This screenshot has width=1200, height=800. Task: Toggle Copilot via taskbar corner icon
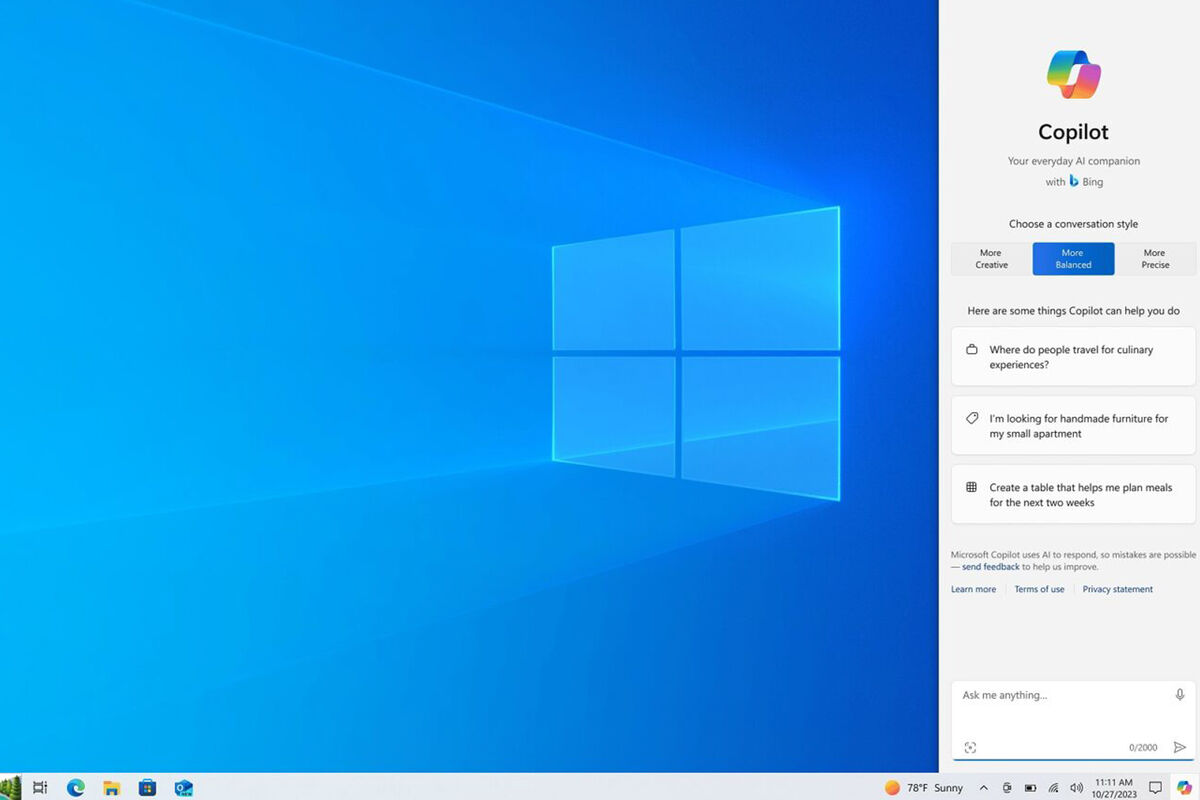(x=1184, y=788)
